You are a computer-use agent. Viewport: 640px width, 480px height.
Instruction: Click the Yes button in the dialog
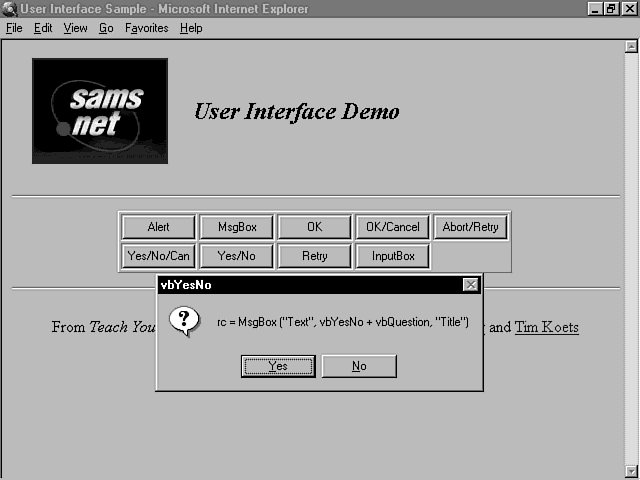pos(278,366)
